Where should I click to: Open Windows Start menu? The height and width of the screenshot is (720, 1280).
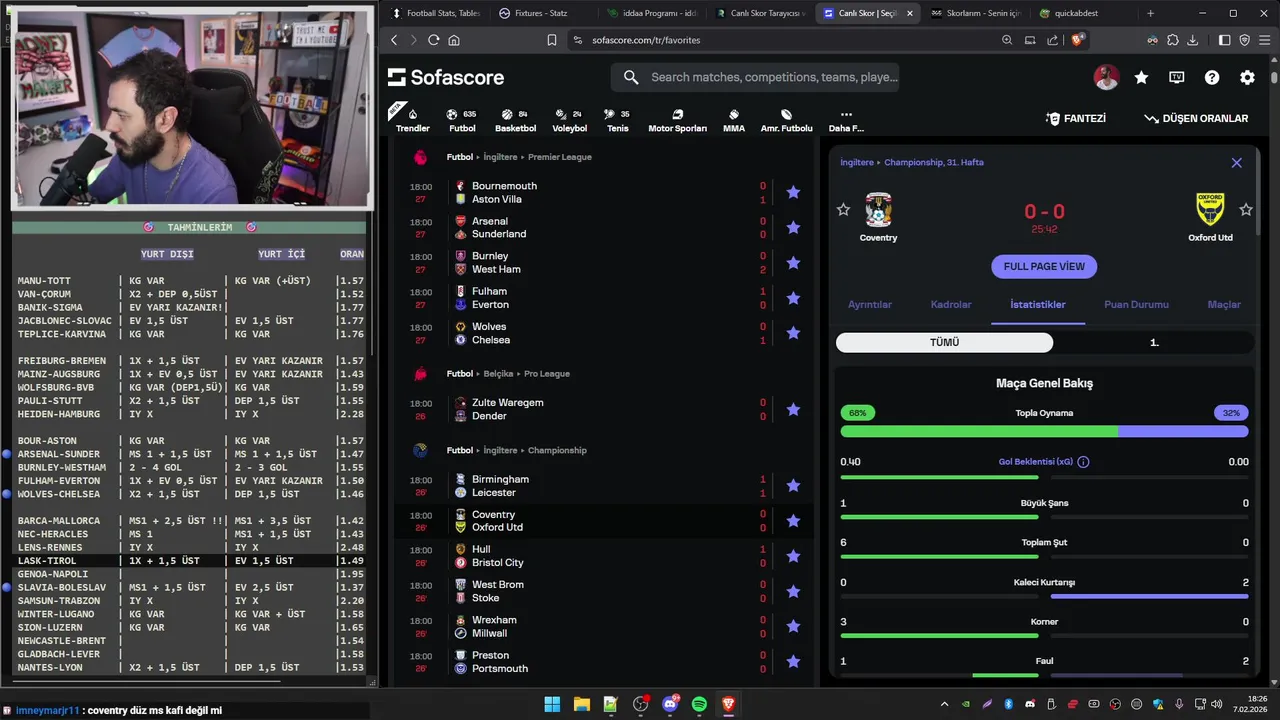point(552,704)
